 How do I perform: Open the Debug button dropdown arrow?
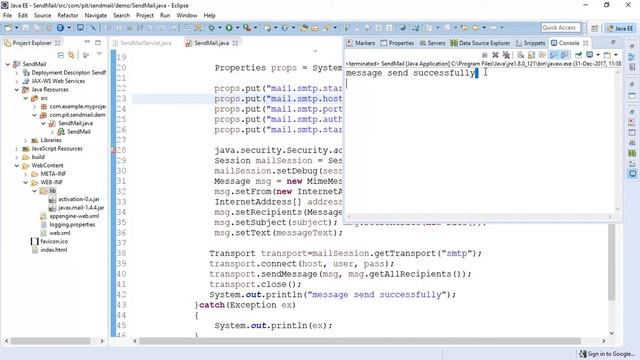coord(220,28)
